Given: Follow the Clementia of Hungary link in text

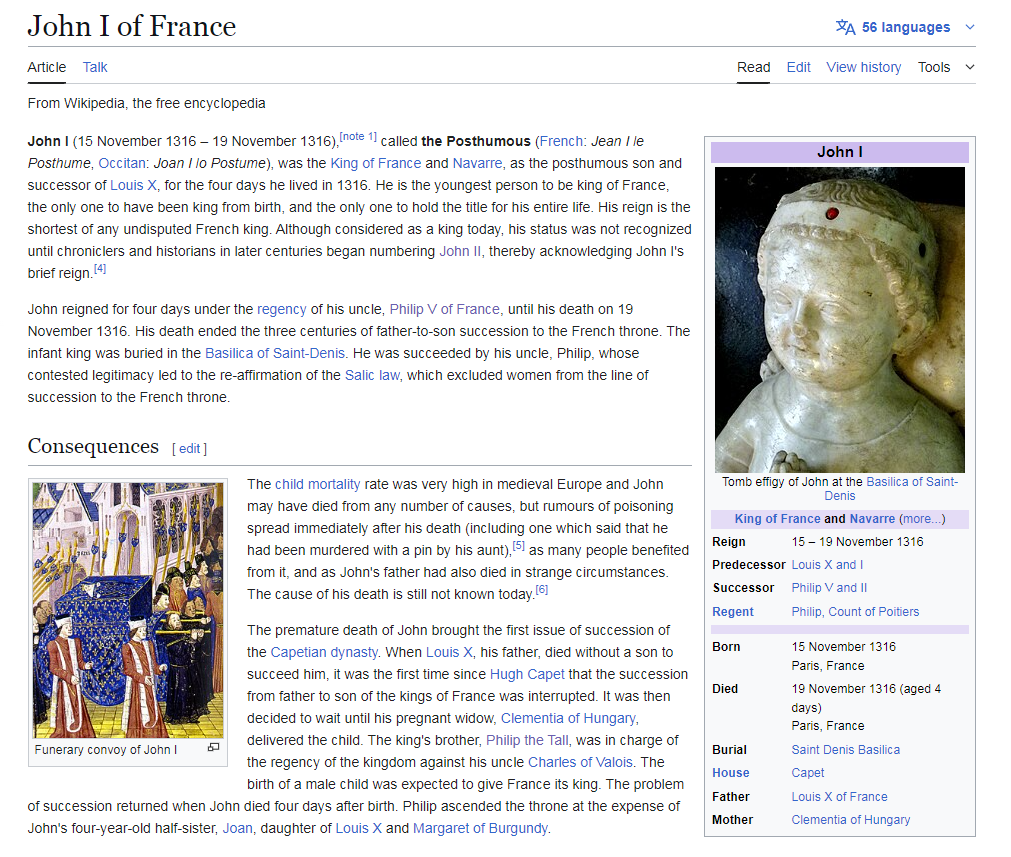Looking at the screenshot, I should pyautogui.click(x=568, y=718).
